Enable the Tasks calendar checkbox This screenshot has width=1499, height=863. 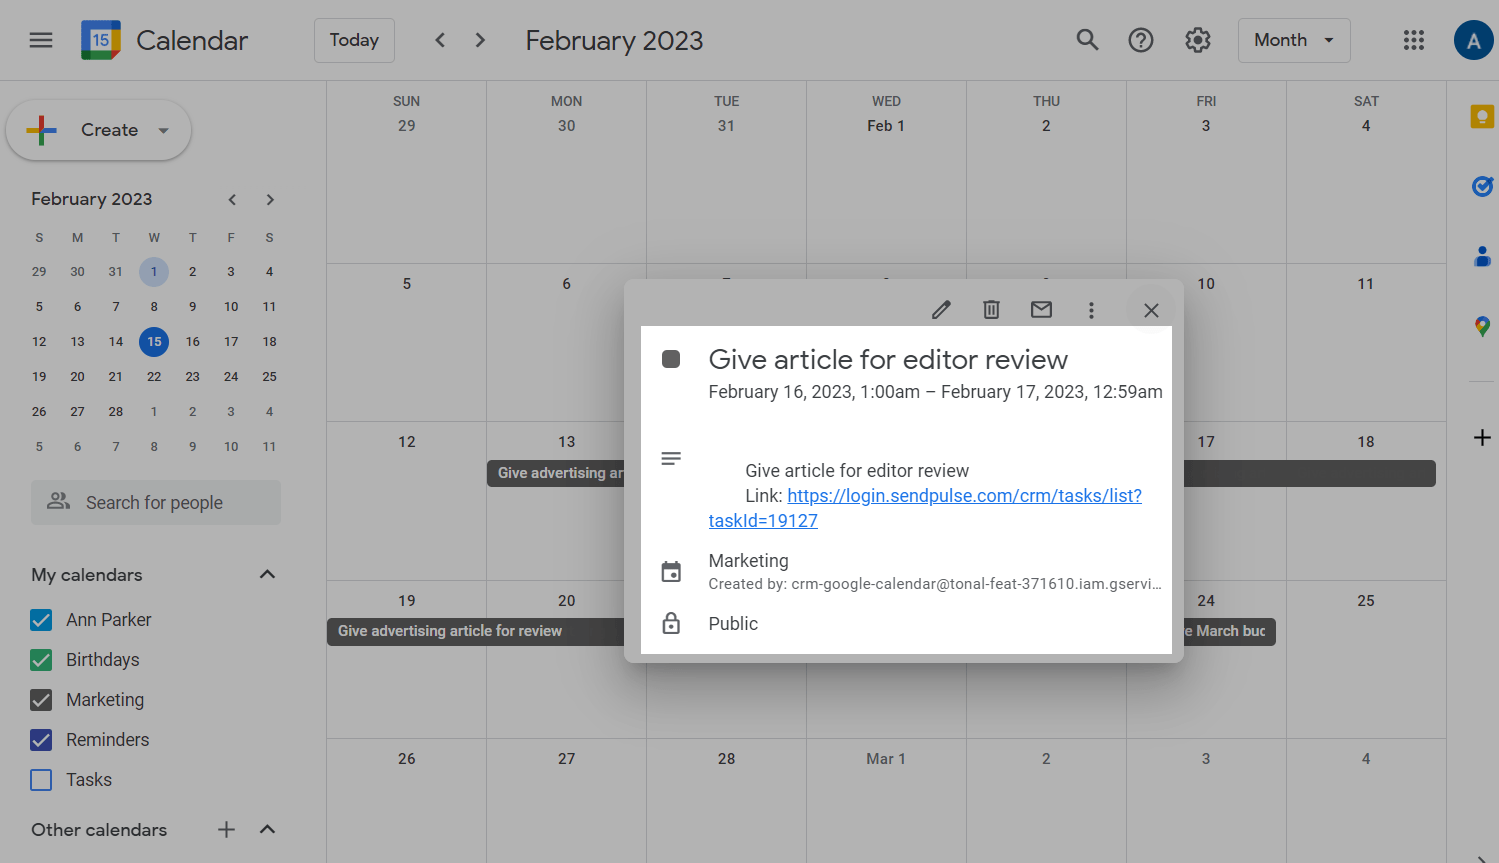[x=41, y=780]
